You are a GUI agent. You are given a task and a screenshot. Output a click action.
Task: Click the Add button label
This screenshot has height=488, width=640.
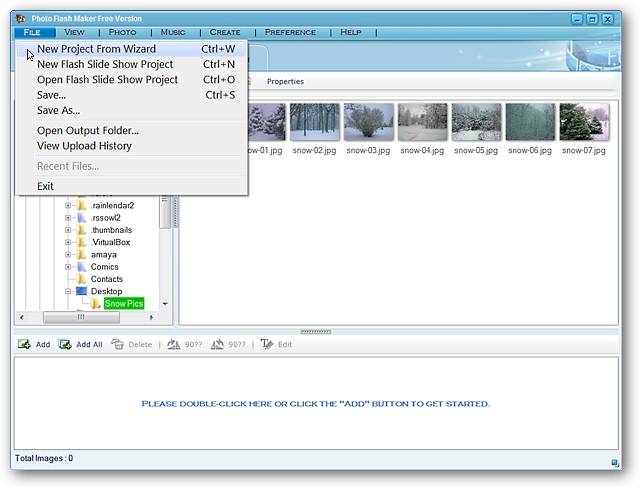(43, 344)
